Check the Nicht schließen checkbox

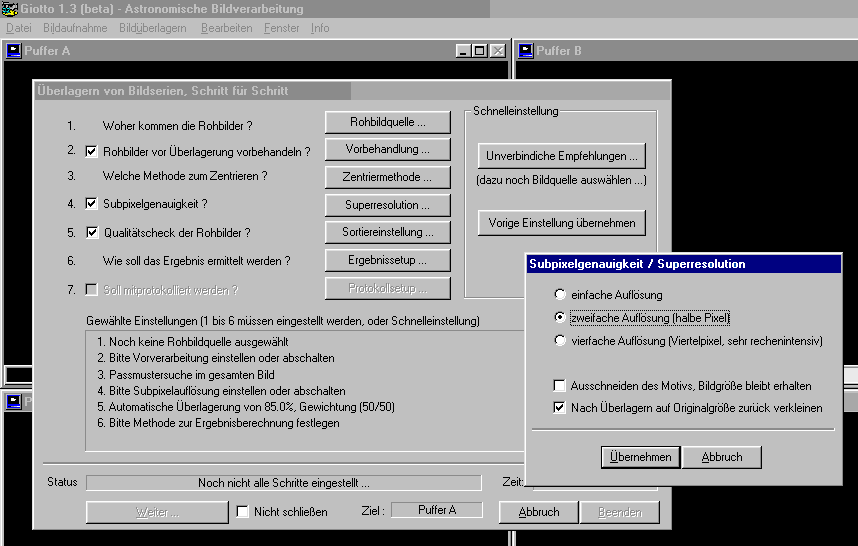242,512
